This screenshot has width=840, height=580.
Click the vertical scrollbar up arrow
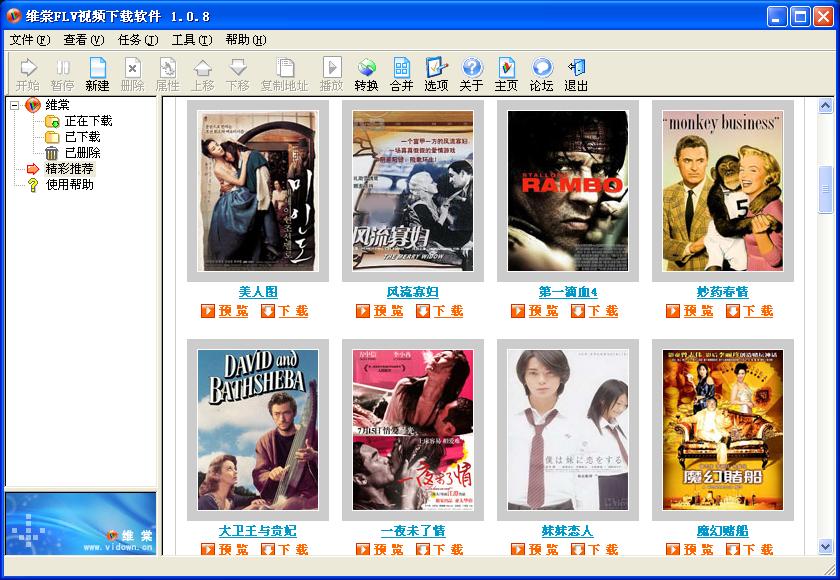coord(826,106)
